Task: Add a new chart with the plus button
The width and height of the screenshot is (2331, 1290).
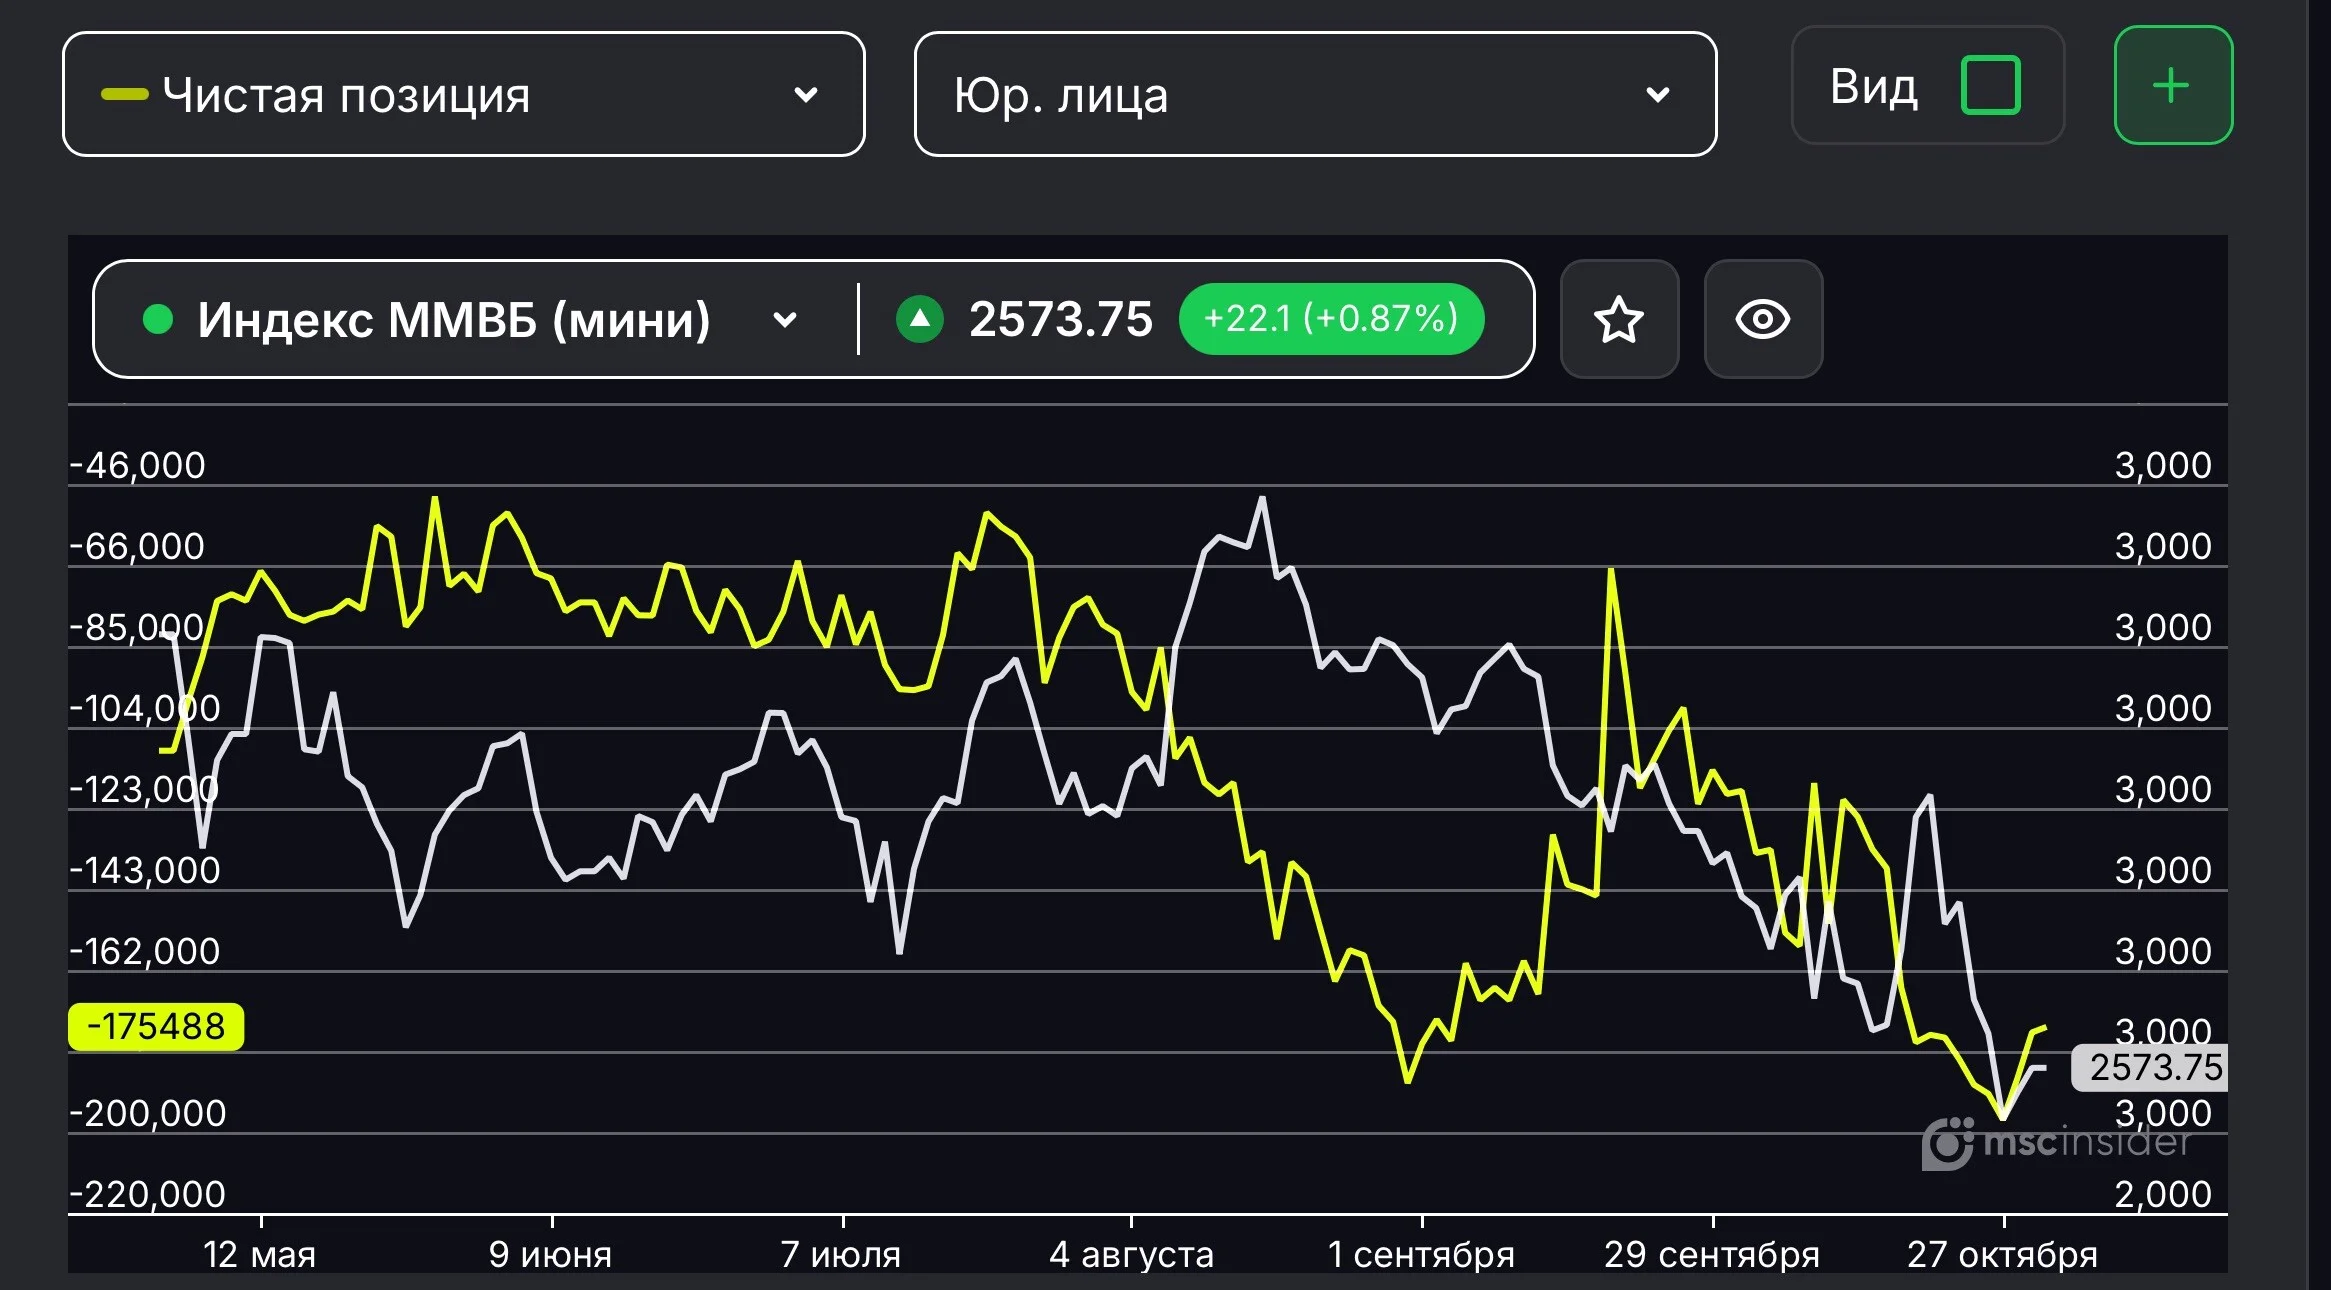Action: [2173, 86]
